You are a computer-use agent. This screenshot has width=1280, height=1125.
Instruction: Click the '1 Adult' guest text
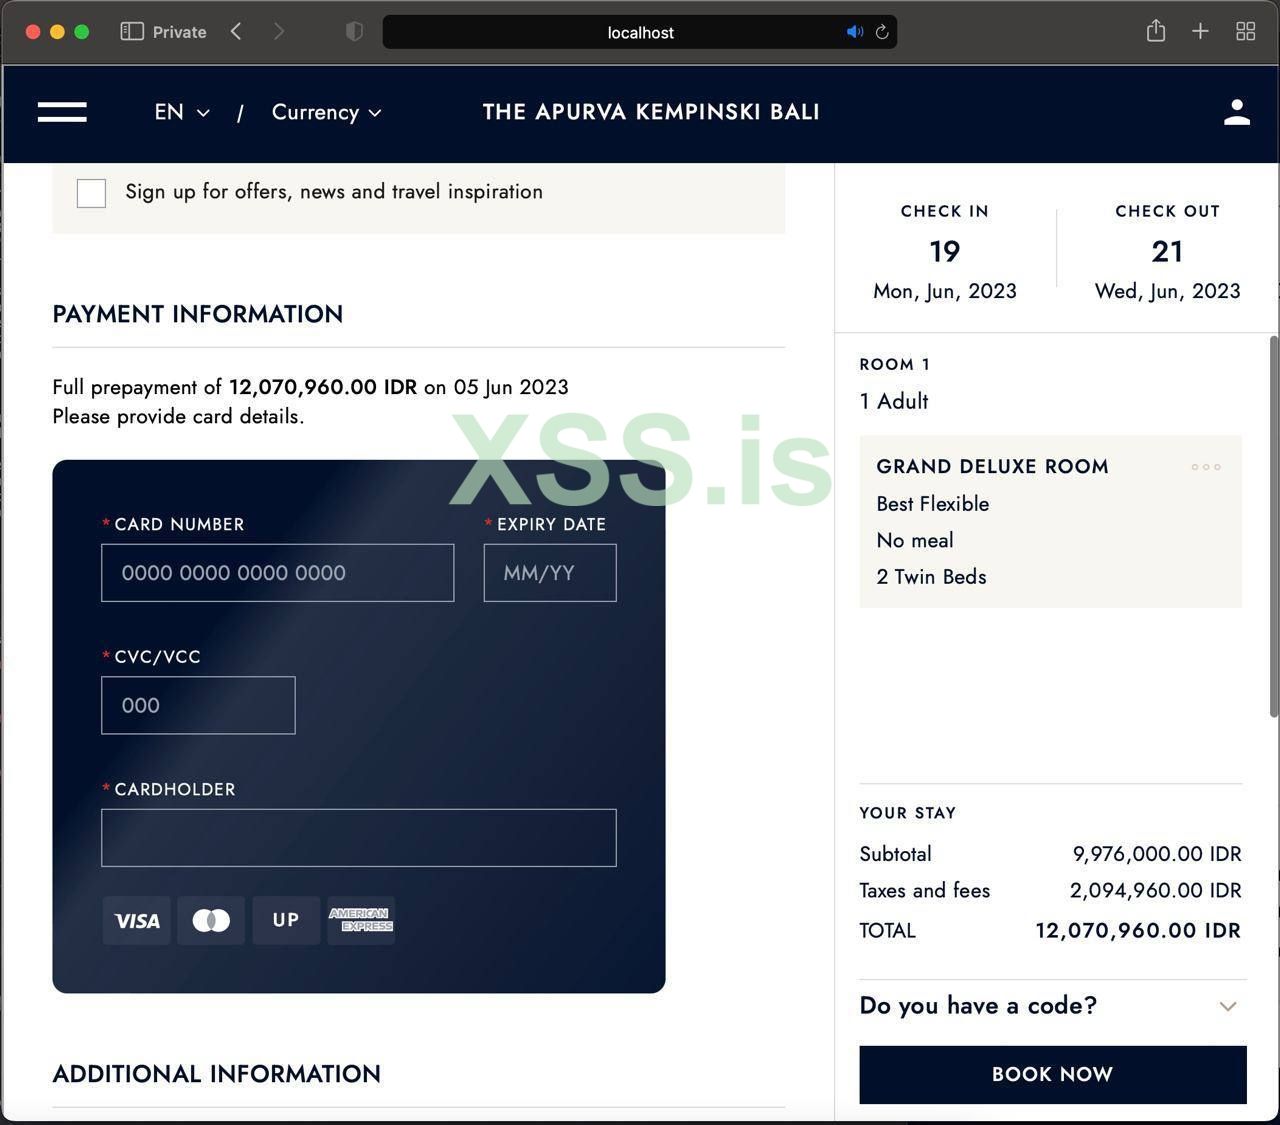894,401
